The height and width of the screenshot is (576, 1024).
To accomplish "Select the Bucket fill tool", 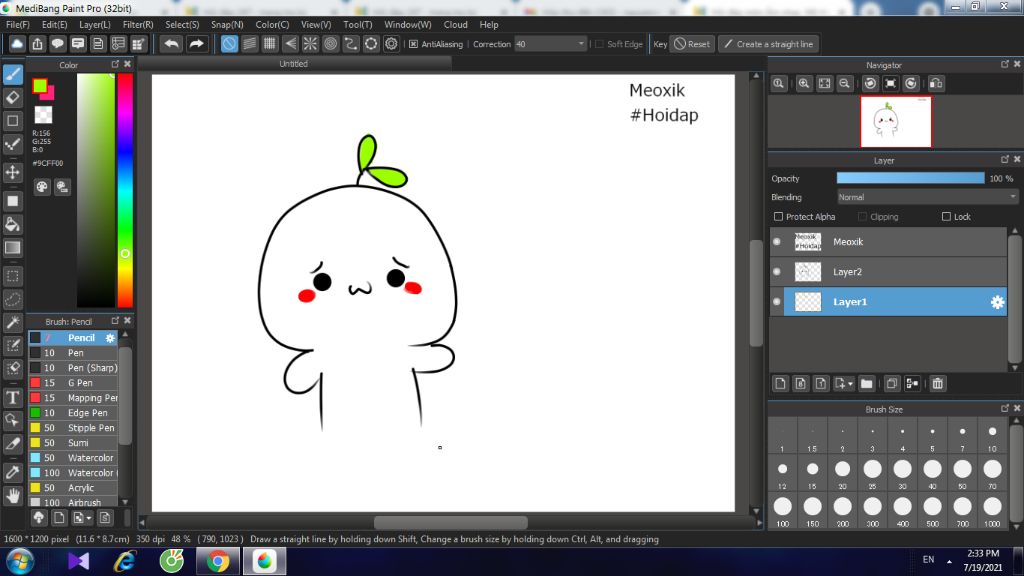I will pos(13,225).
